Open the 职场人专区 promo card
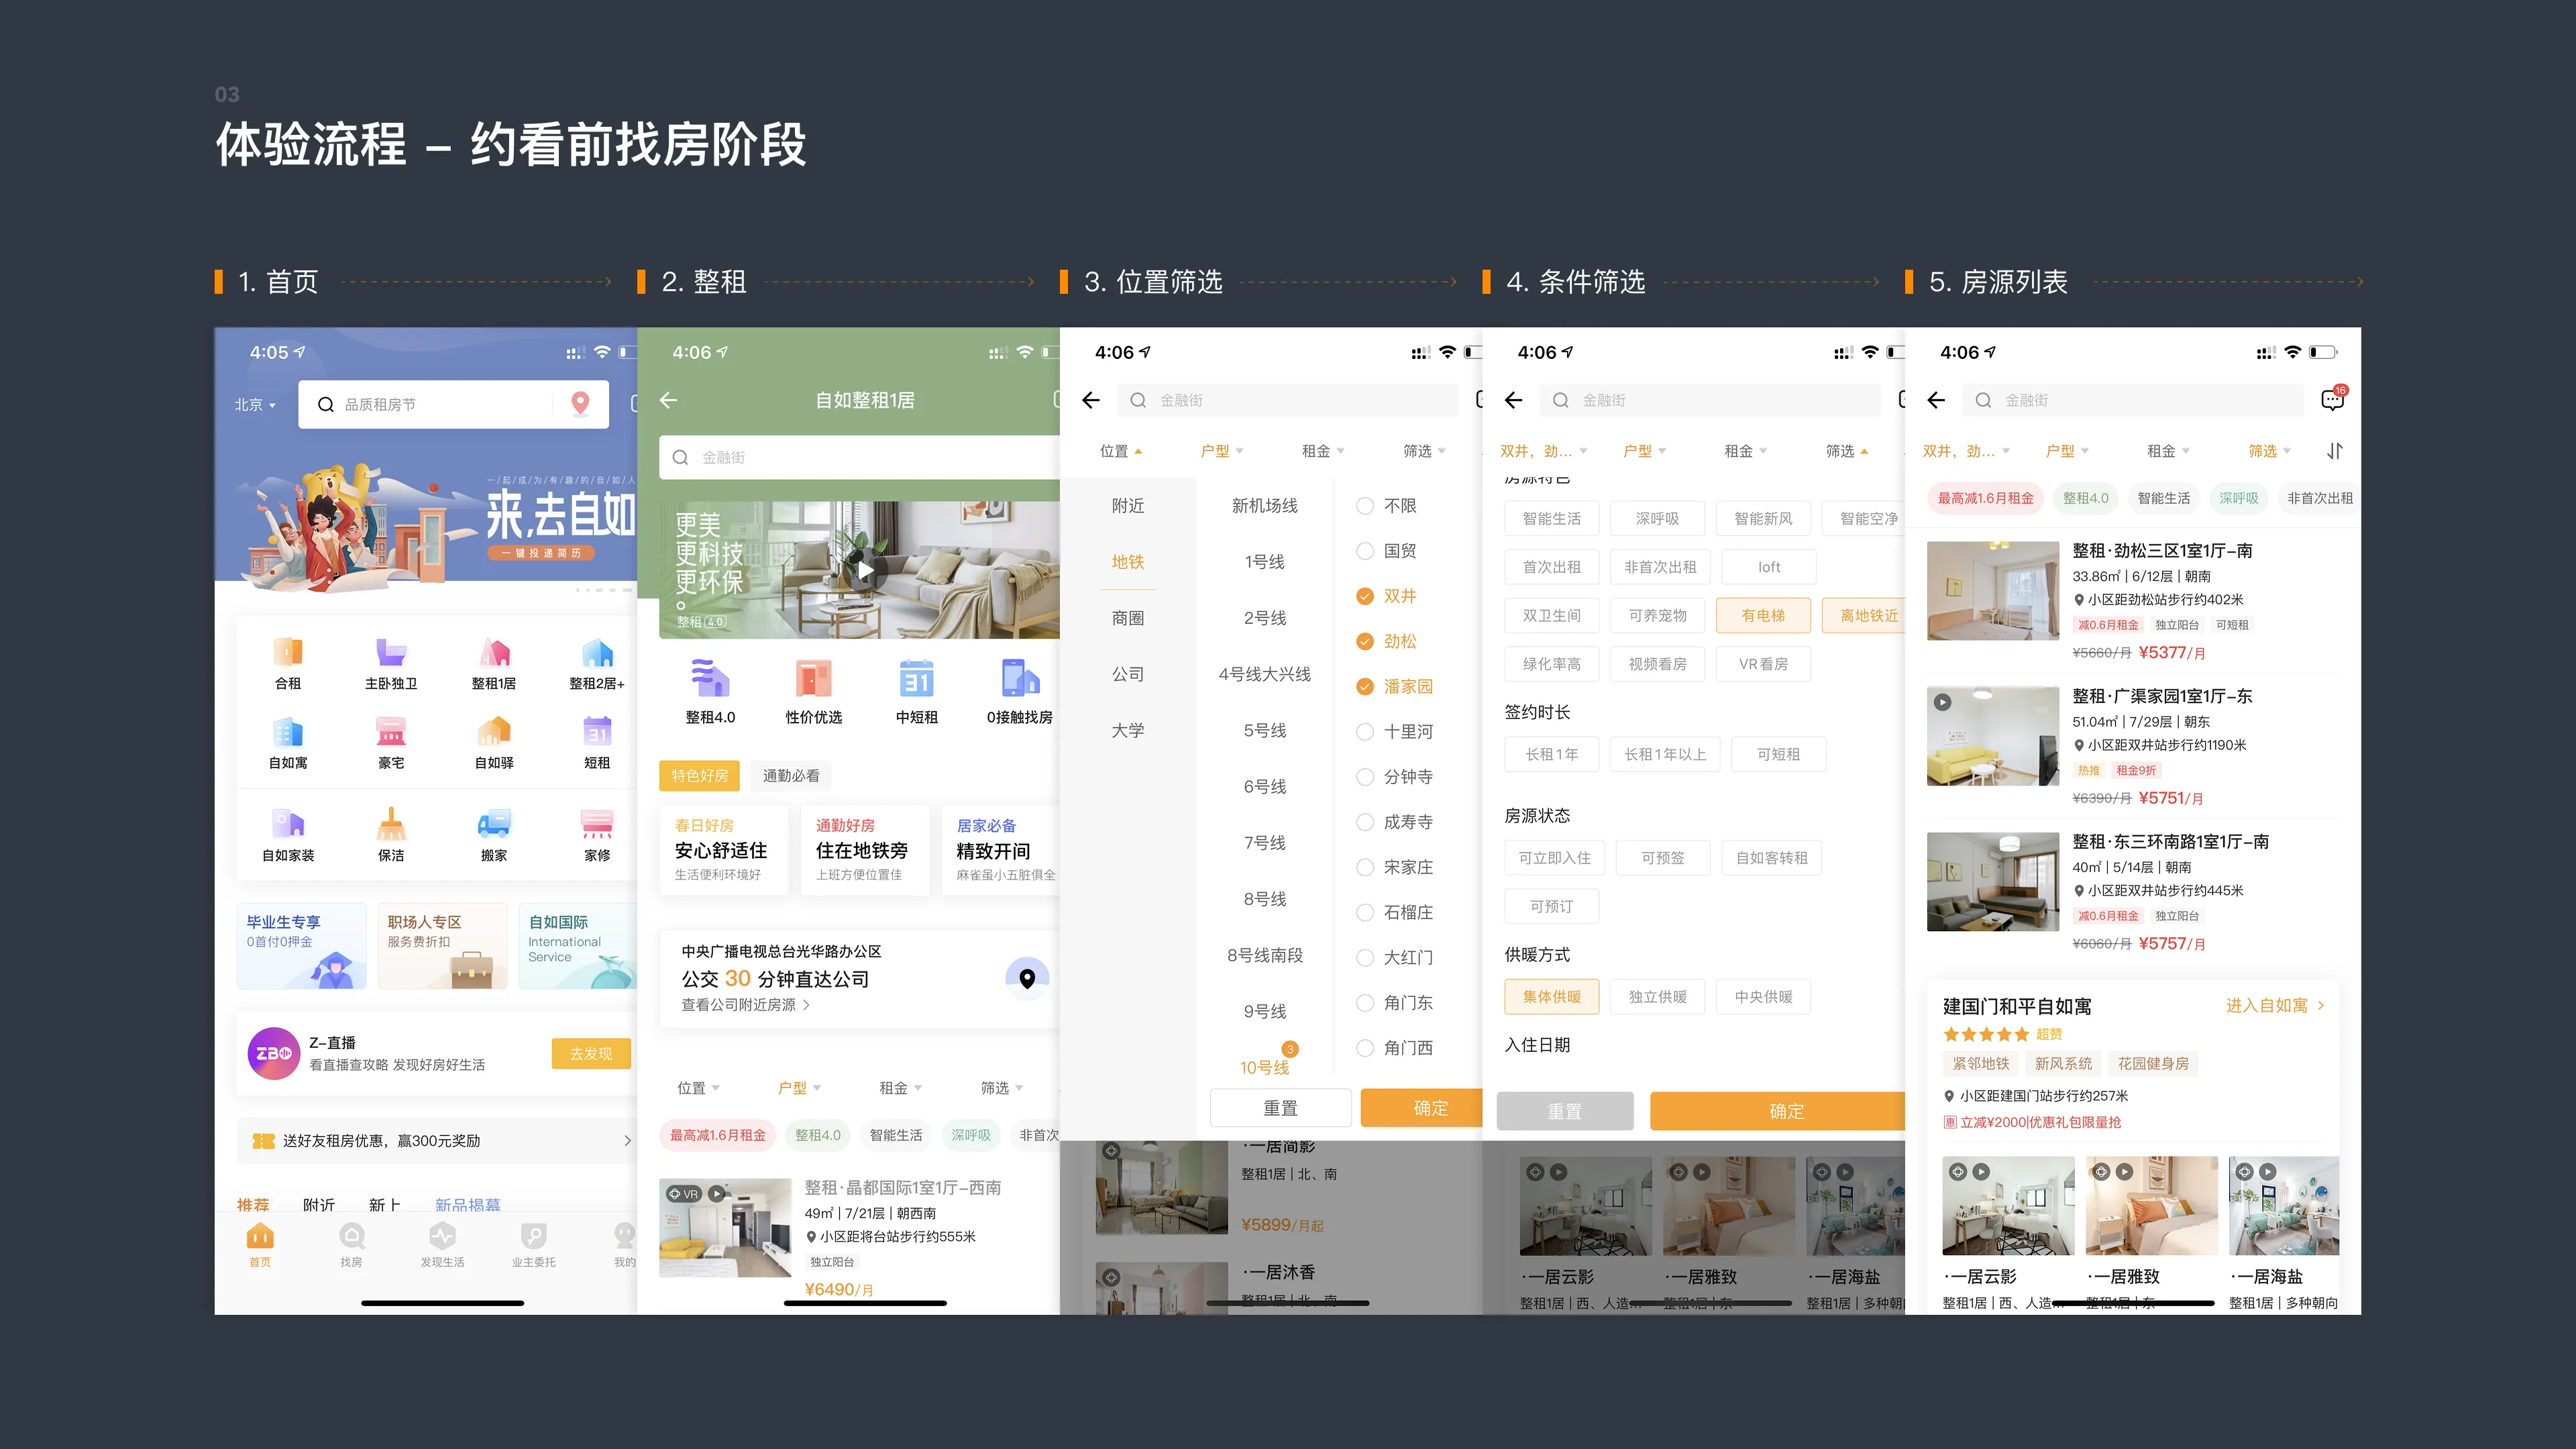This screenshot has height=1449, width=2576. click(442, 946)
